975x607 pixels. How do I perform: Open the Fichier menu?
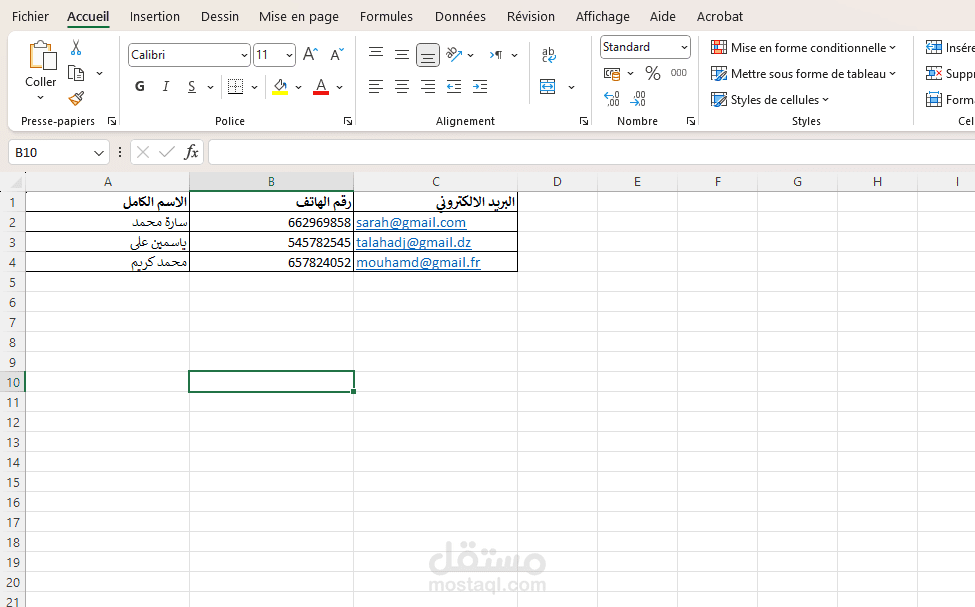(x=30, y=17)
